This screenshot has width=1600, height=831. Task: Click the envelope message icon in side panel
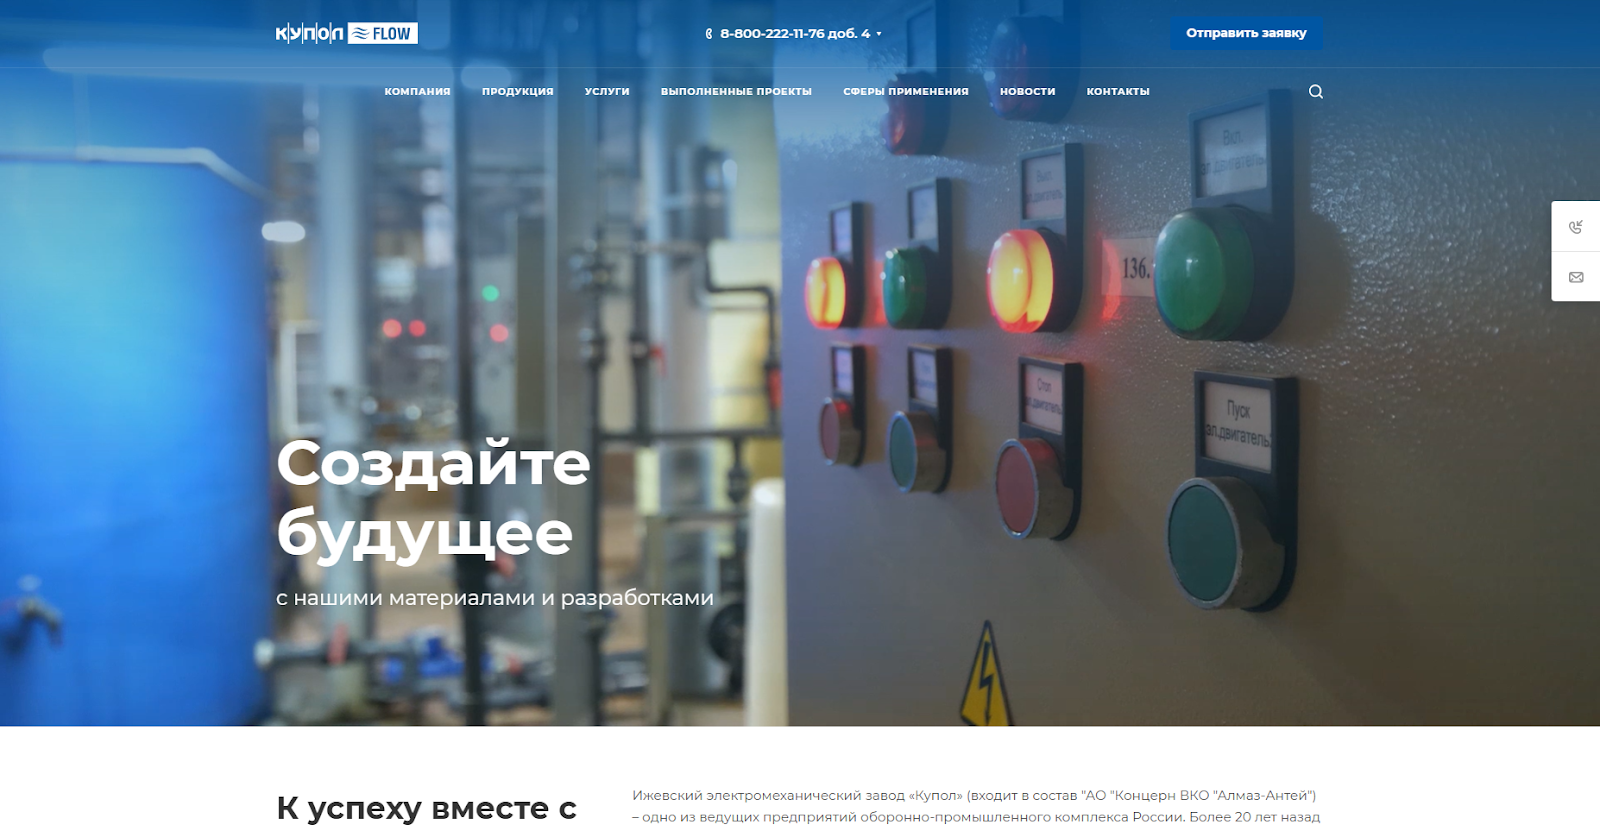pos(1576,277)
